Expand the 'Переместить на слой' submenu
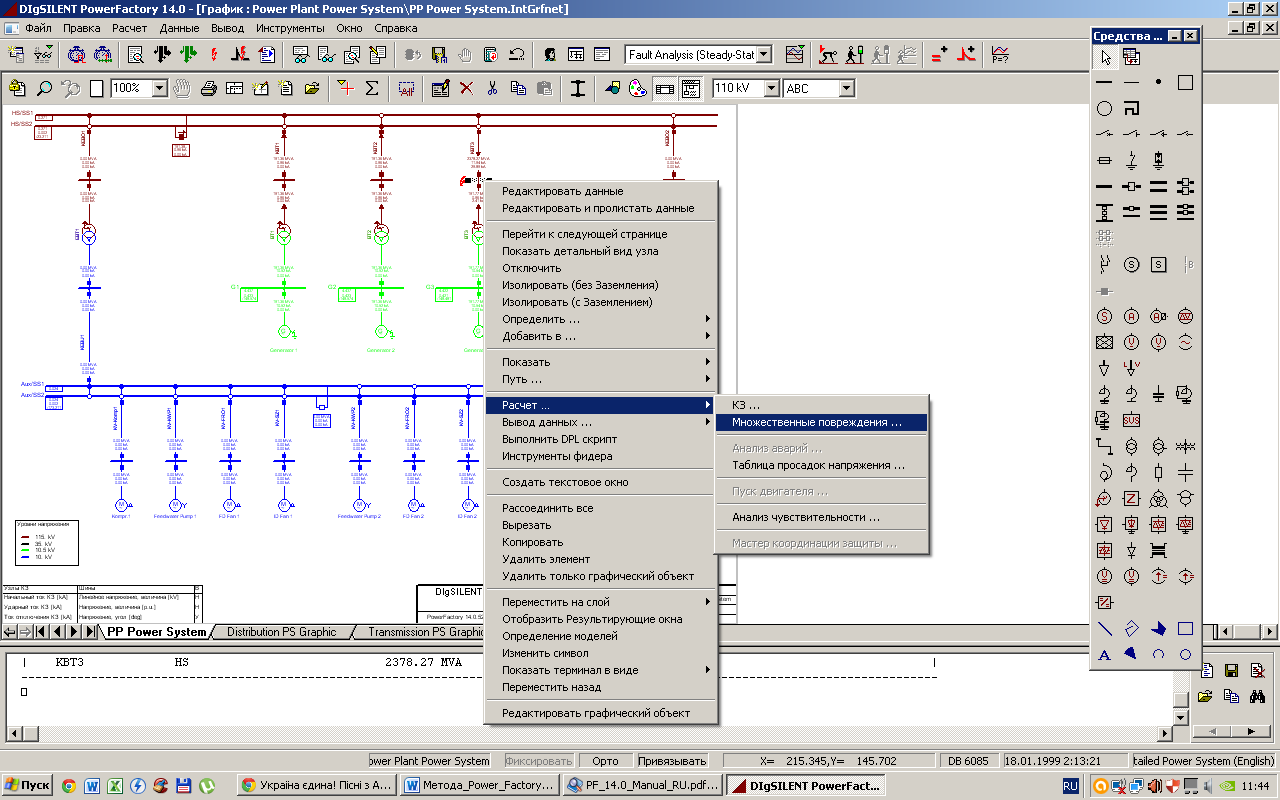This screenshot has width=1280, height=800. click(x=601, y=602)
